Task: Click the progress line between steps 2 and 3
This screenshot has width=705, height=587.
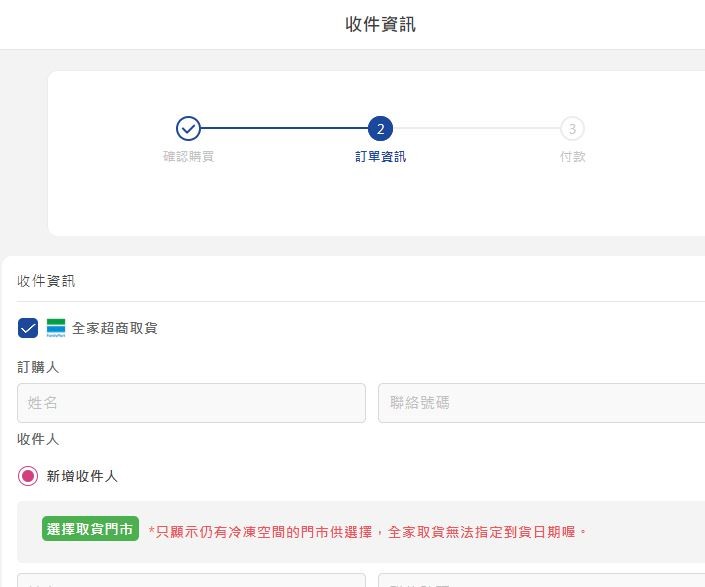Action: (477, 128)
